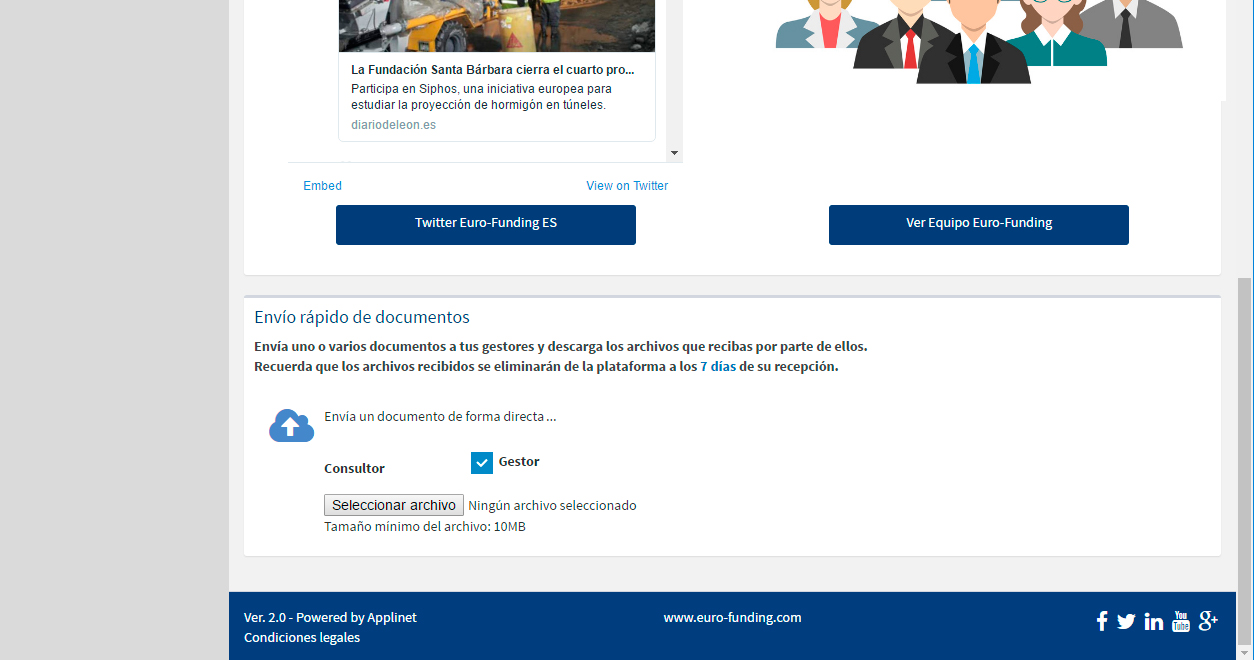Open the View on Twitter link
The width and height of the screenshot is (1254, 660).
627,186
